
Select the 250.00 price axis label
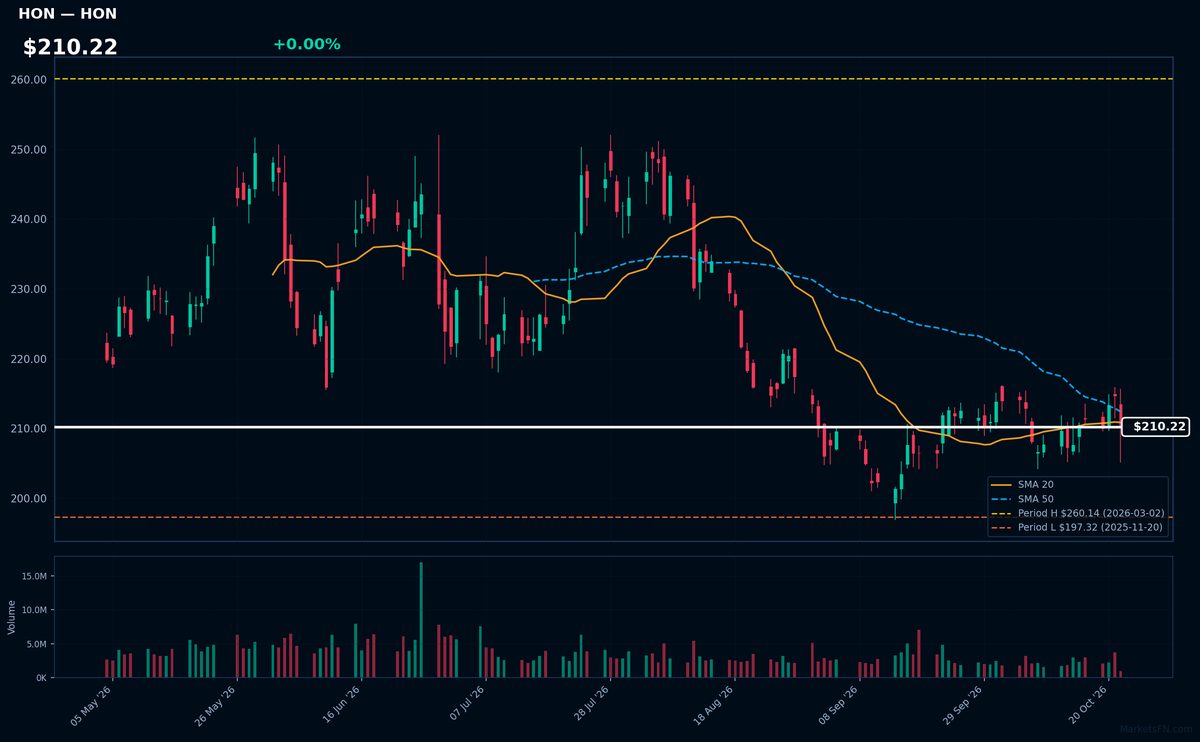point(29,149)
